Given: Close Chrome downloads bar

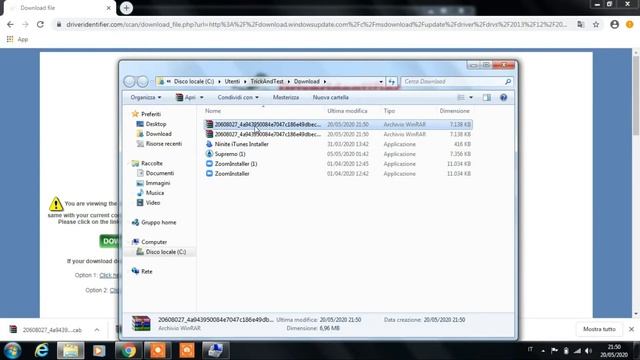Looking at the screenshot, I should (631, 329).
